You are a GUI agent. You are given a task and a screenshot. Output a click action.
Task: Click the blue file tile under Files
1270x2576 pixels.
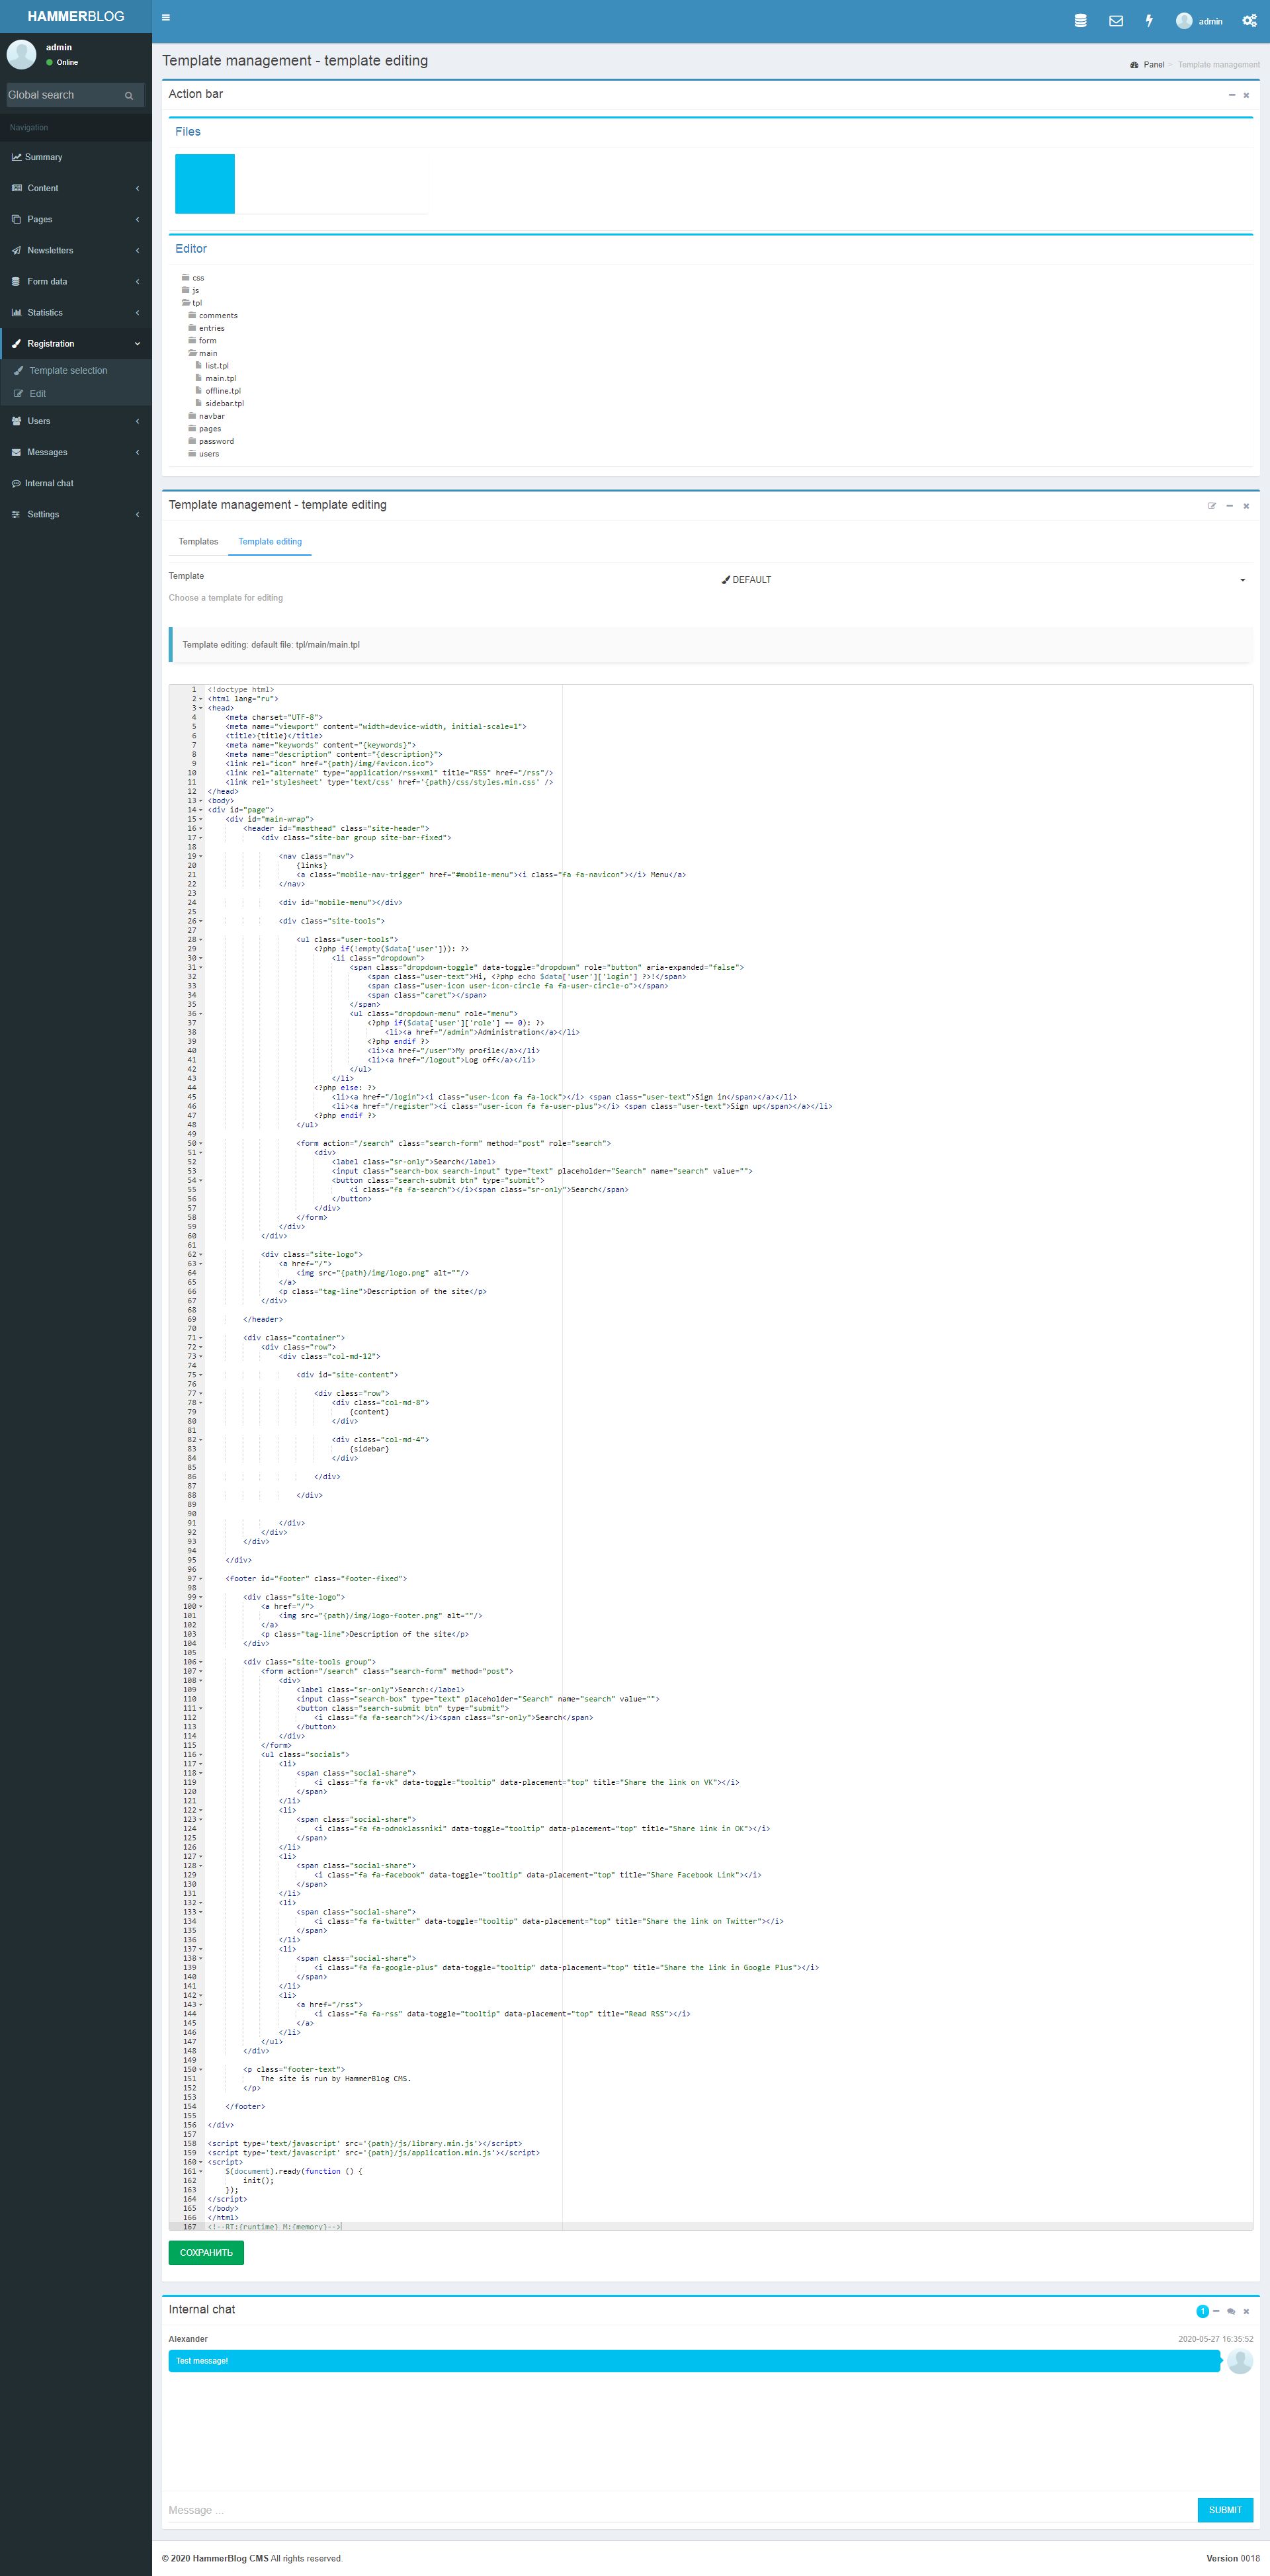(205, 183)
